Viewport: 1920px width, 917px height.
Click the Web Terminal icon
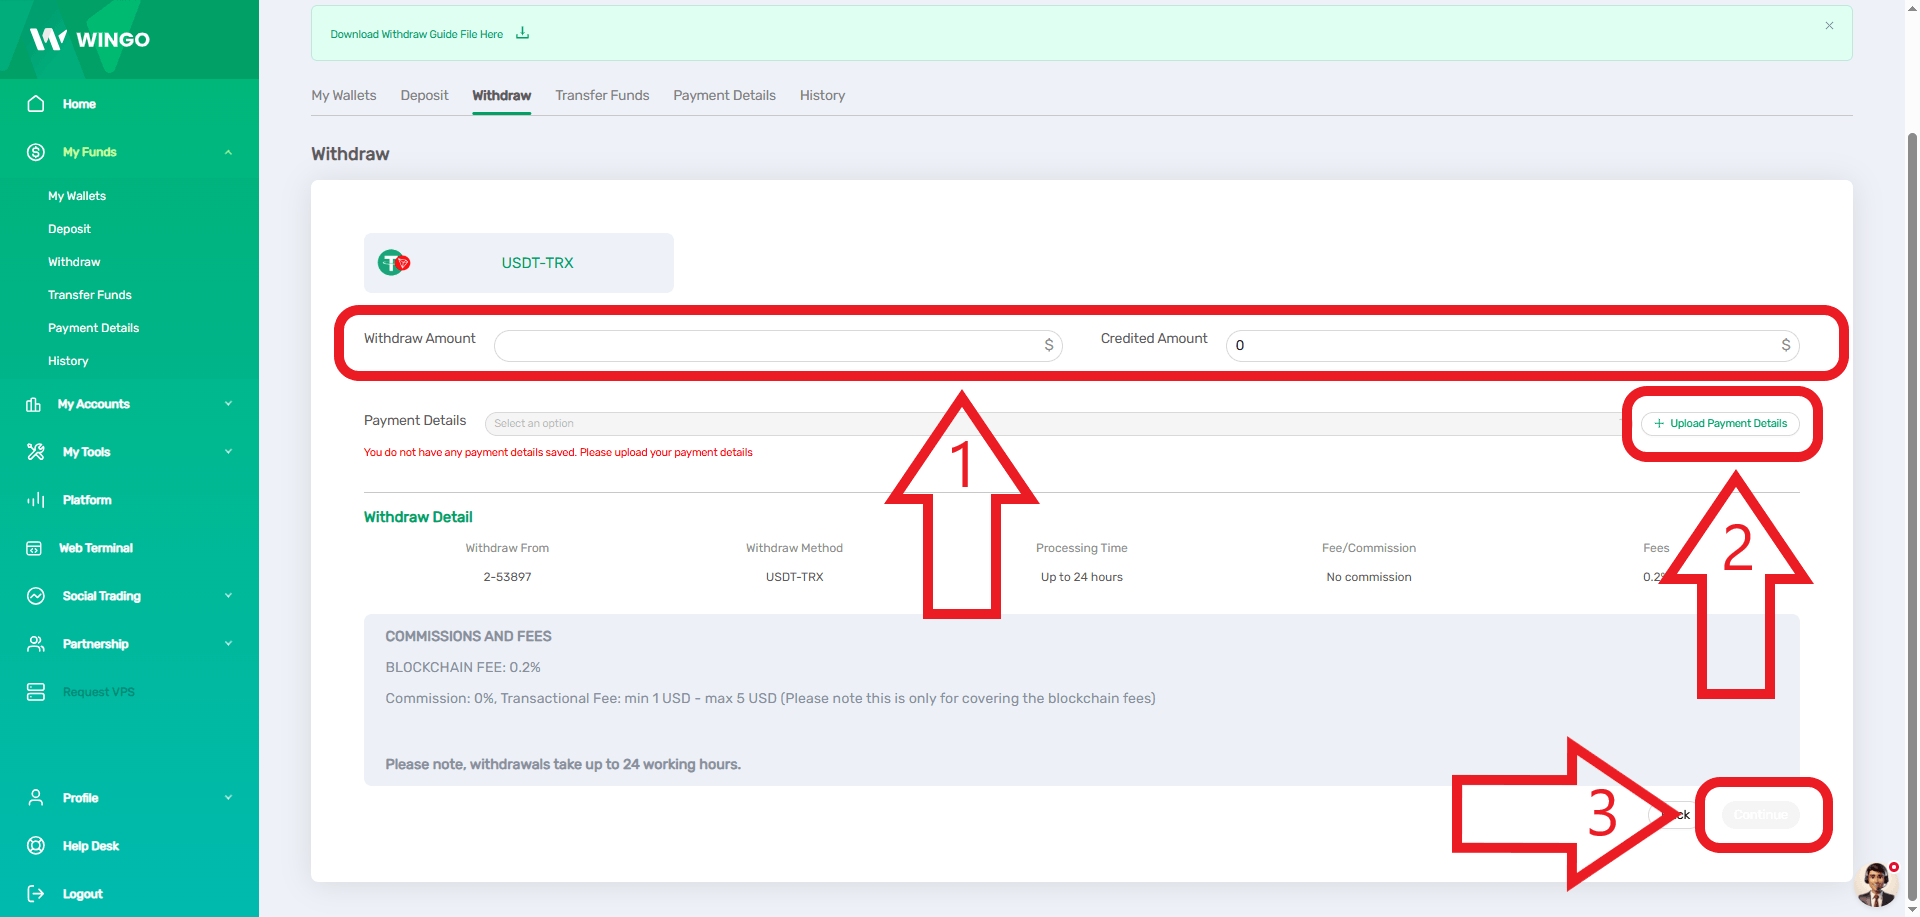pos(34,548)
